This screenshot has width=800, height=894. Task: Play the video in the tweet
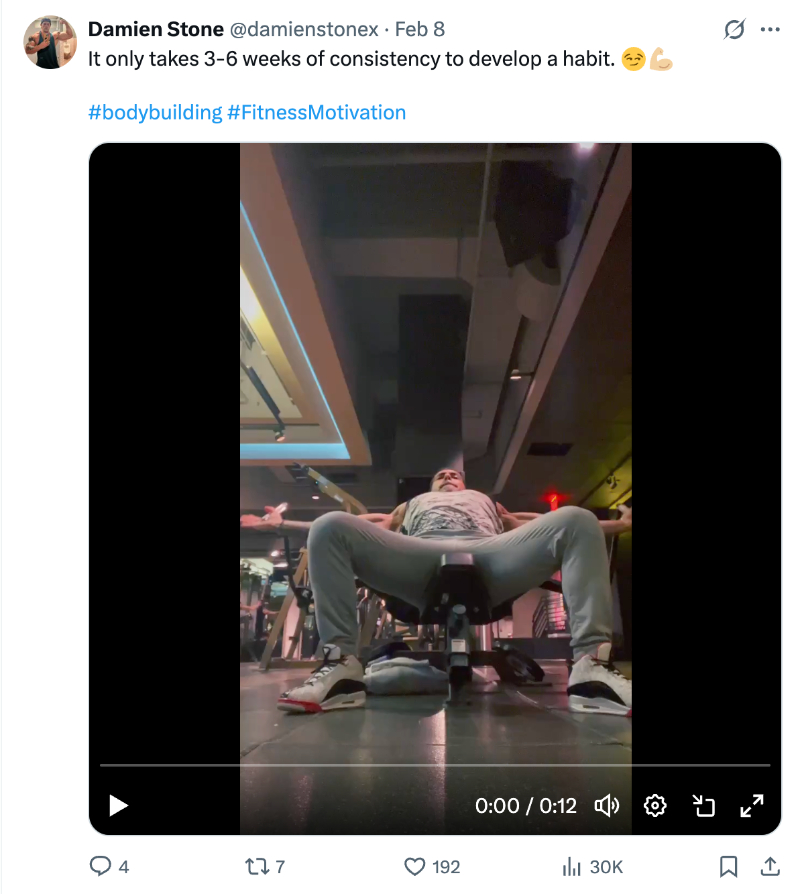[118, 806]
